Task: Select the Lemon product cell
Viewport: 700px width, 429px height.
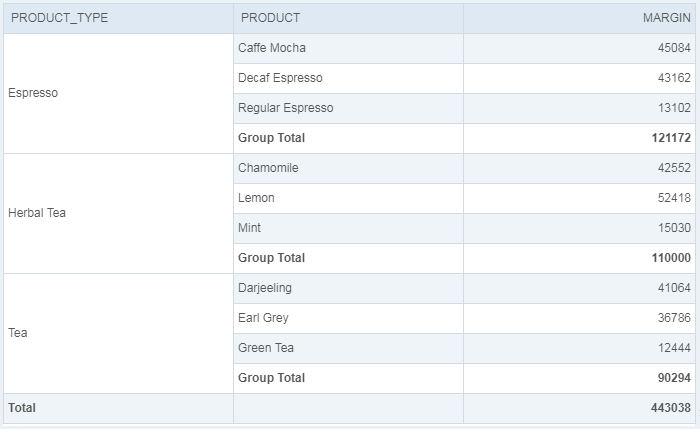Action: click(x=256, y=198)
